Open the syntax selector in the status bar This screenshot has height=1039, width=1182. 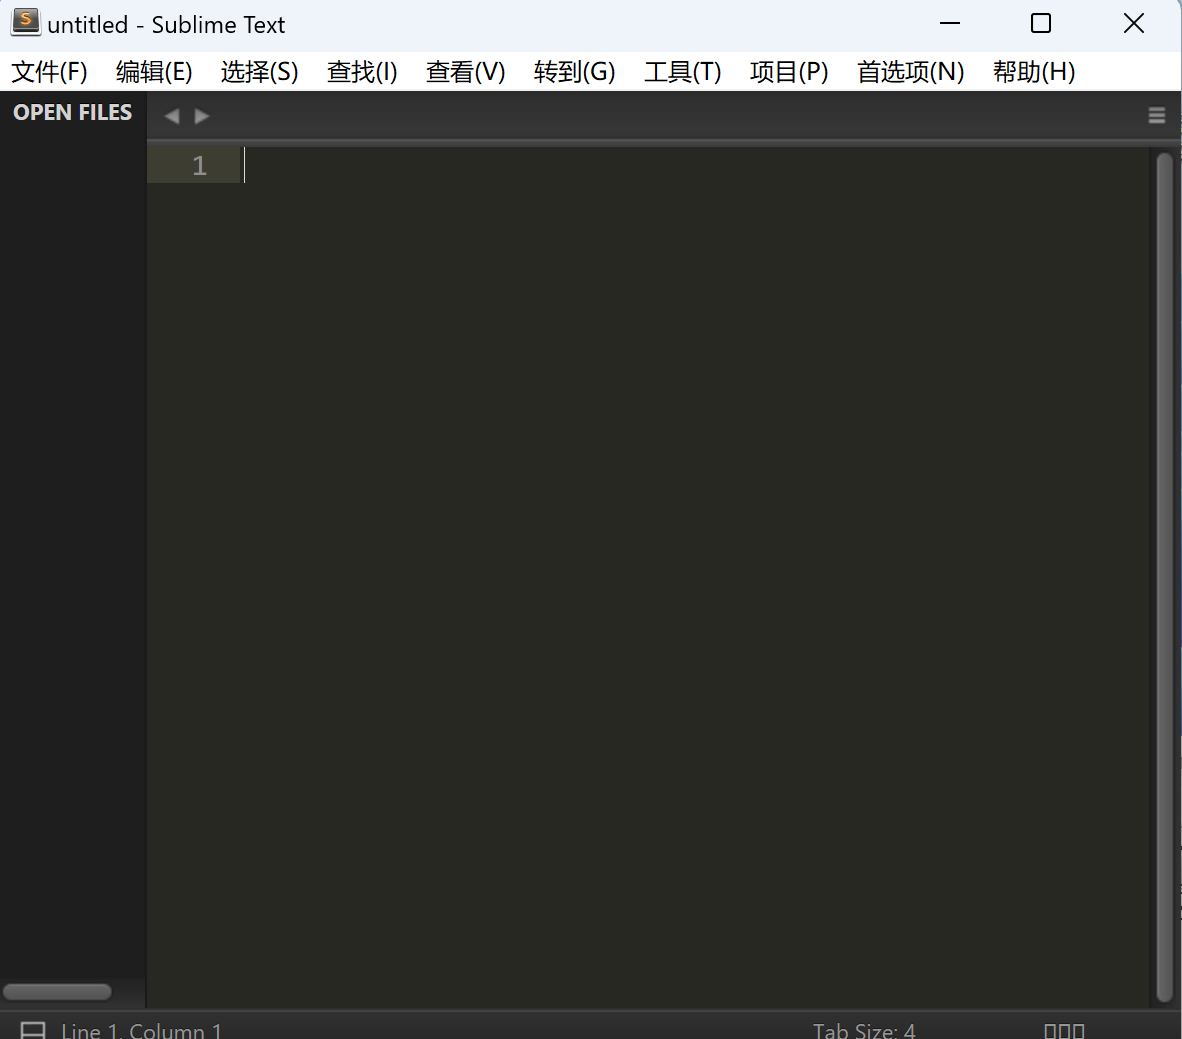point(1064,1030)
